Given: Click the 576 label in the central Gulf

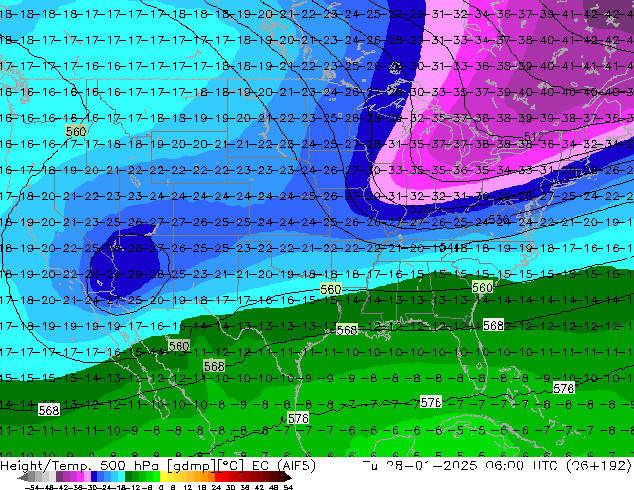Looking at the screenshot, I should (x=431, y=402).
